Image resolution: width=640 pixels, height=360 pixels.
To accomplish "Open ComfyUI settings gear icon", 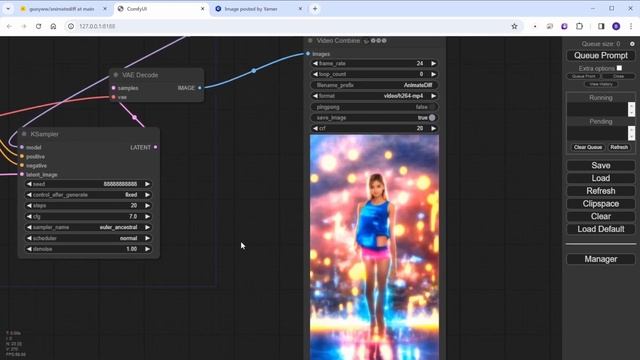I will (x=632, y=44).
